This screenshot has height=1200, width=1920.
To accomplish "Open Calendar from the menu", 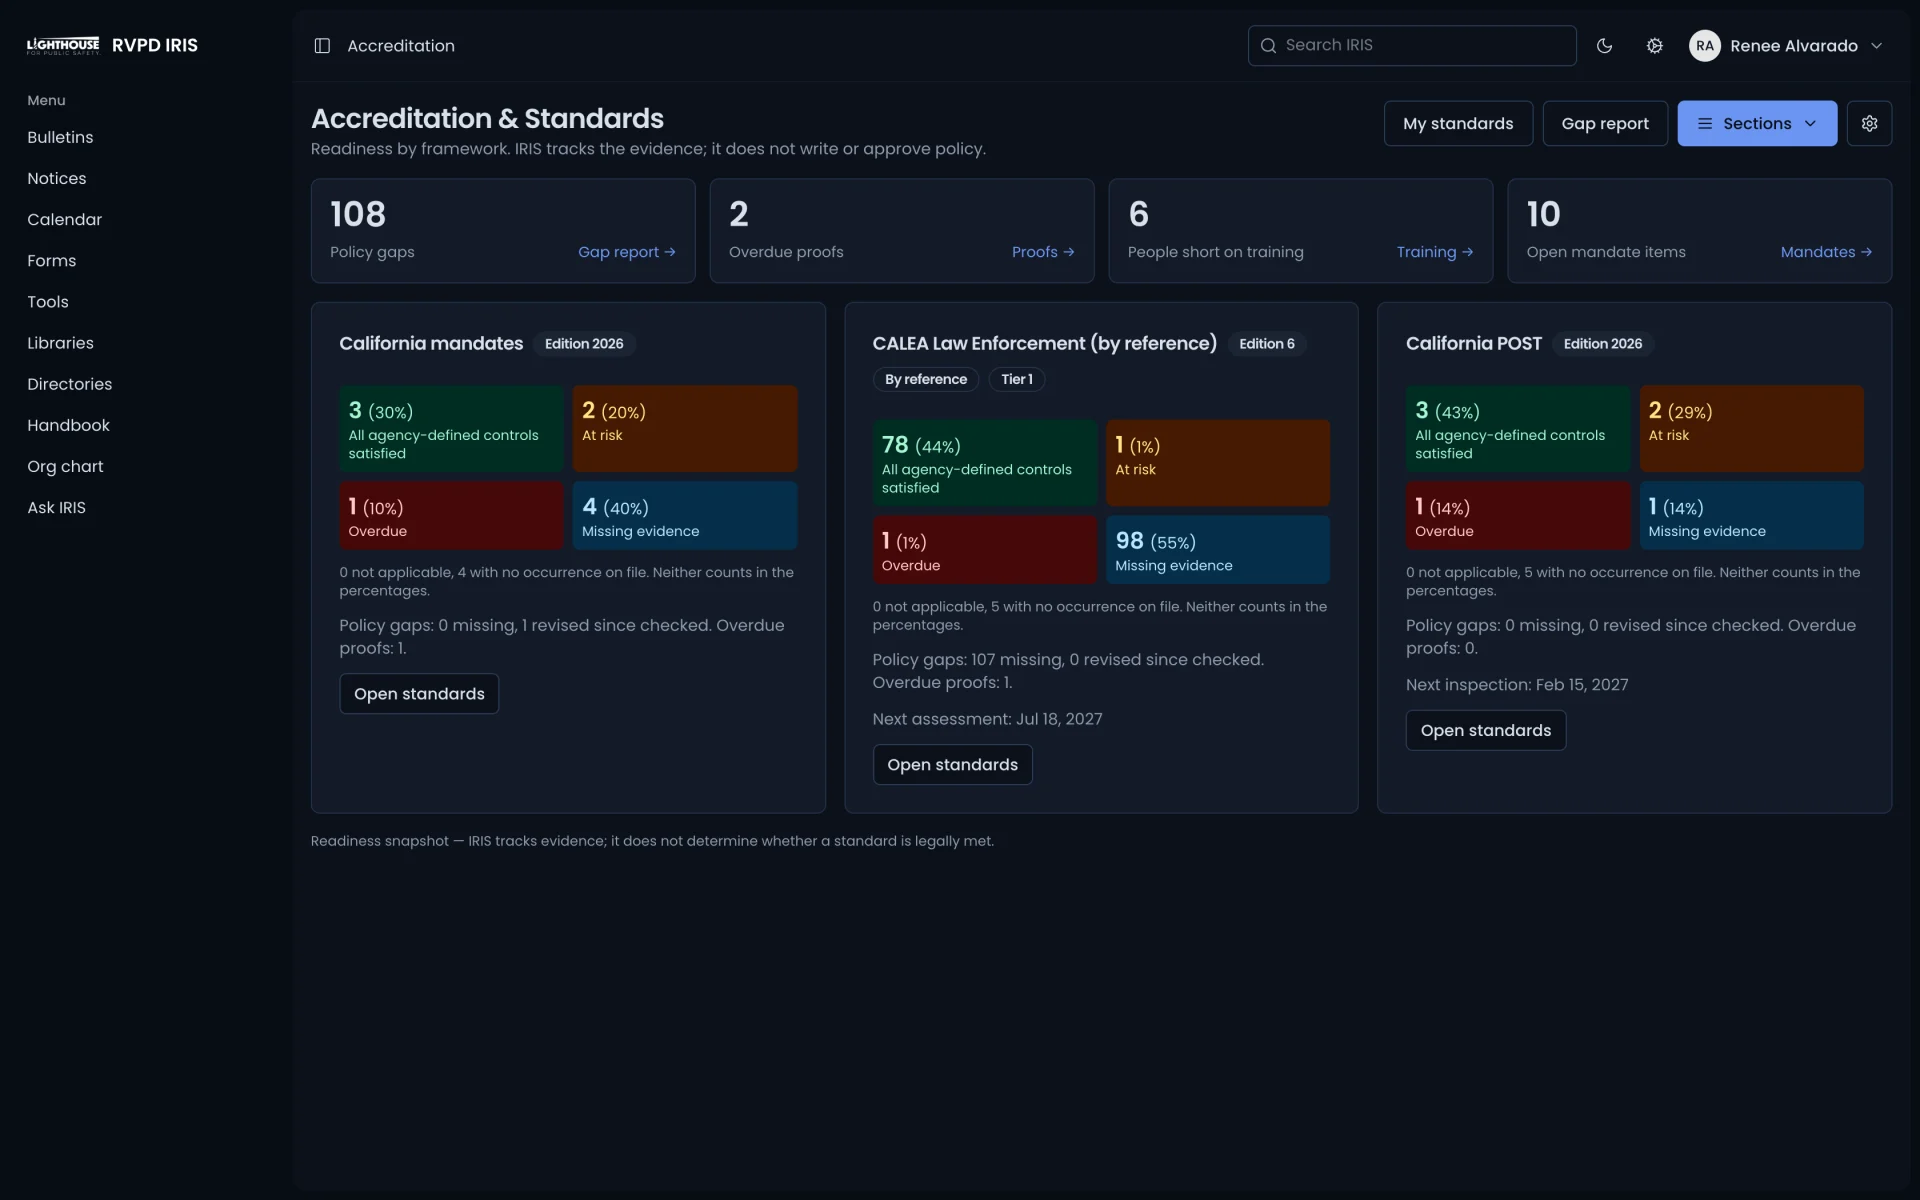I will coord(64,219).
